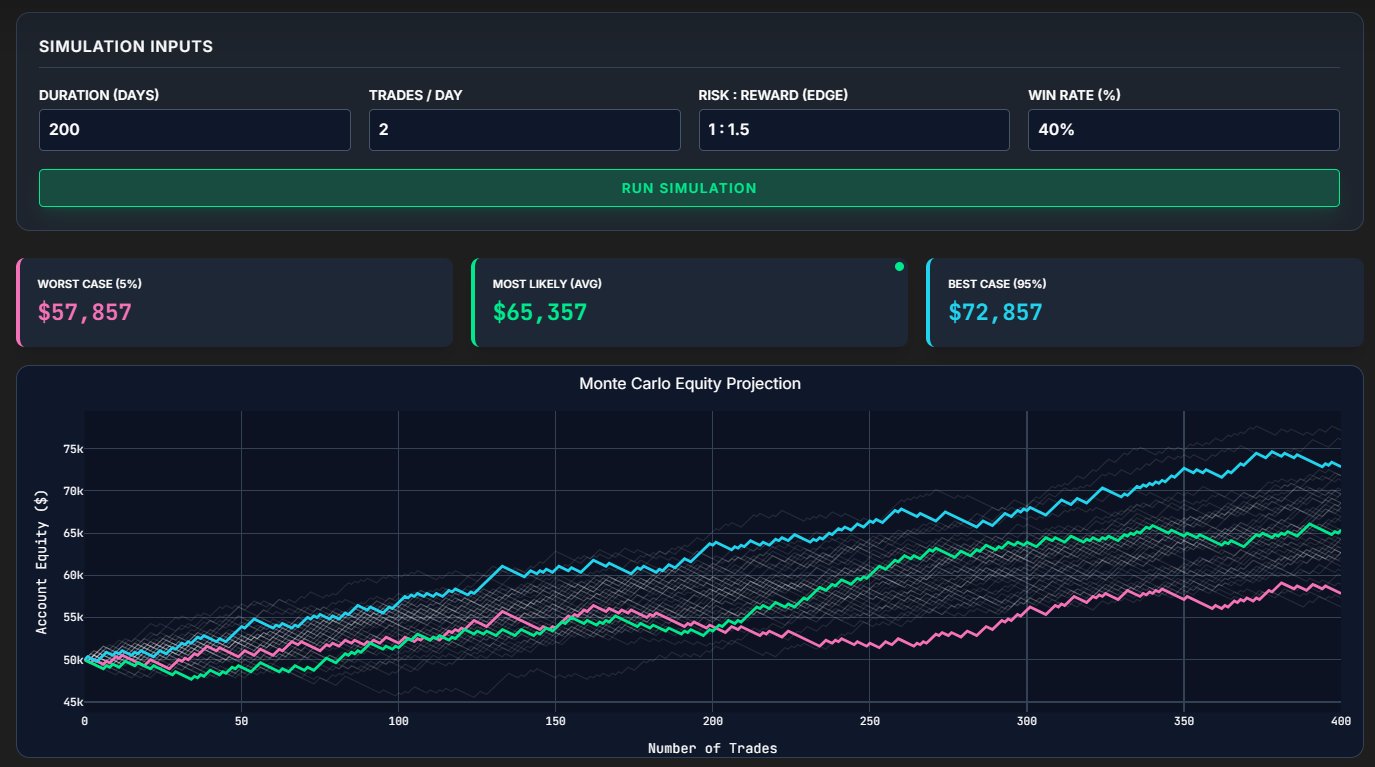The height and width of the screenshot is (767, 1375).
Task: Click the Trades / Day input field
Action: [x=524, y=129]
